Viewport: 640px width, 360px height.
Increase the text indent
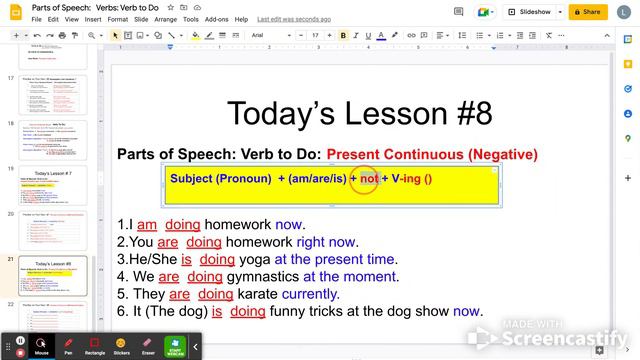[x=533, y=36]
